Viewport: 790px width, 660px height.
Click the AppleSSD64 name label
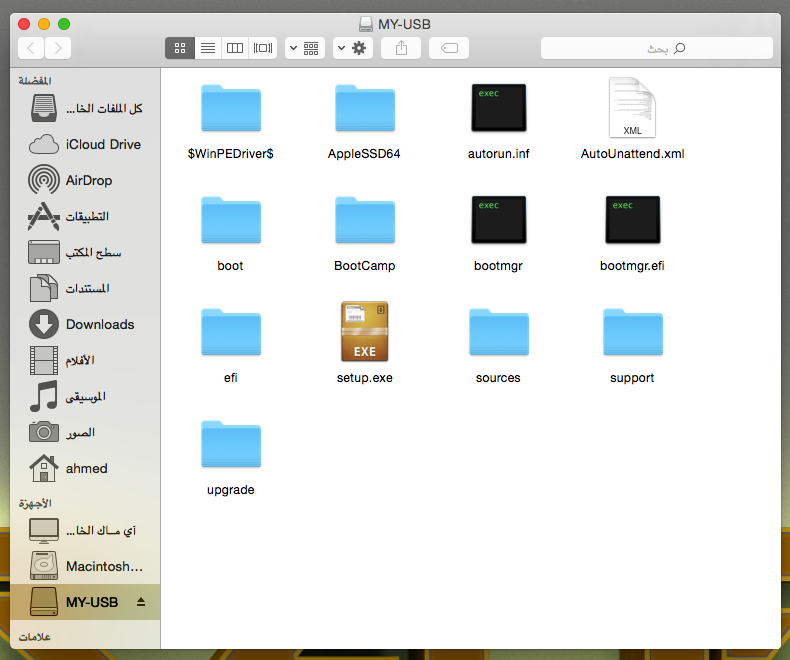pos(364,154)
